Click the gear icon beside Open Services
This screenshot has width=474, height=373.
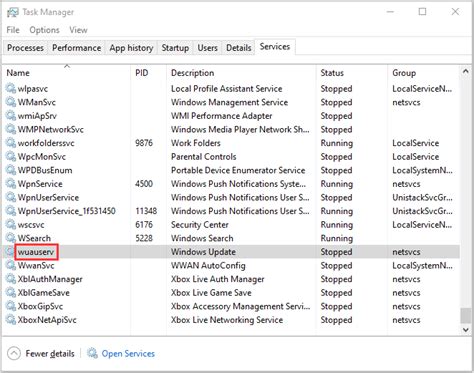pos(92,353)
